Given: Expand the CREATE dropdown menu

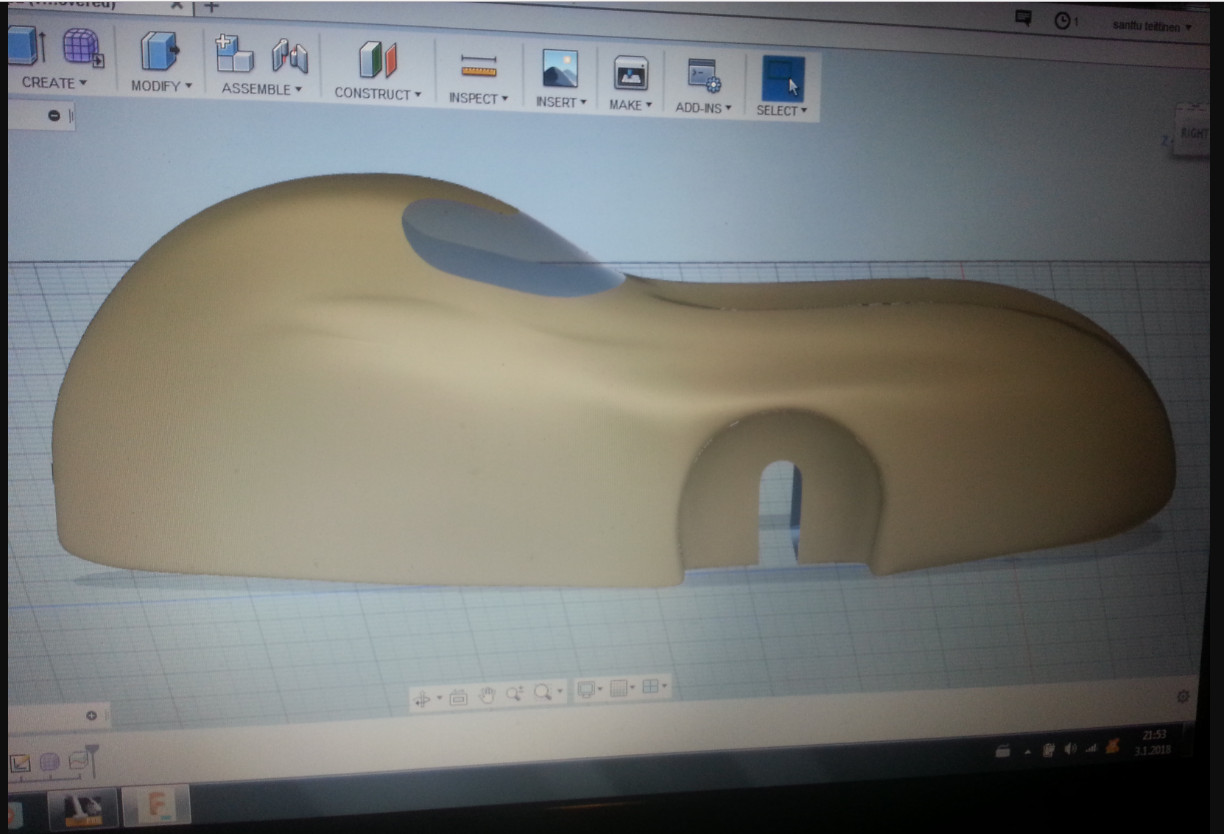Looking at the screenshot, I should (x=54, y=83).
